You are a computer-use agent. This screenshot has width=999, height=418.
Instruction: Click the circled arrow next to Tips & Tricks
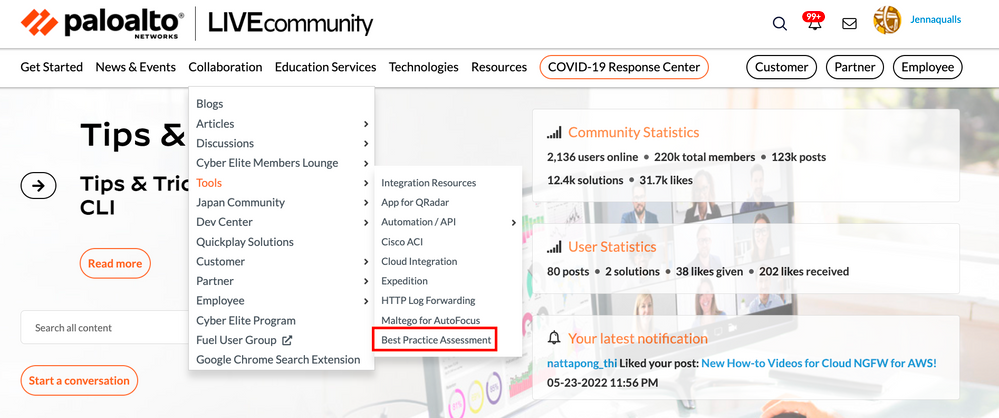click(38, 186)
